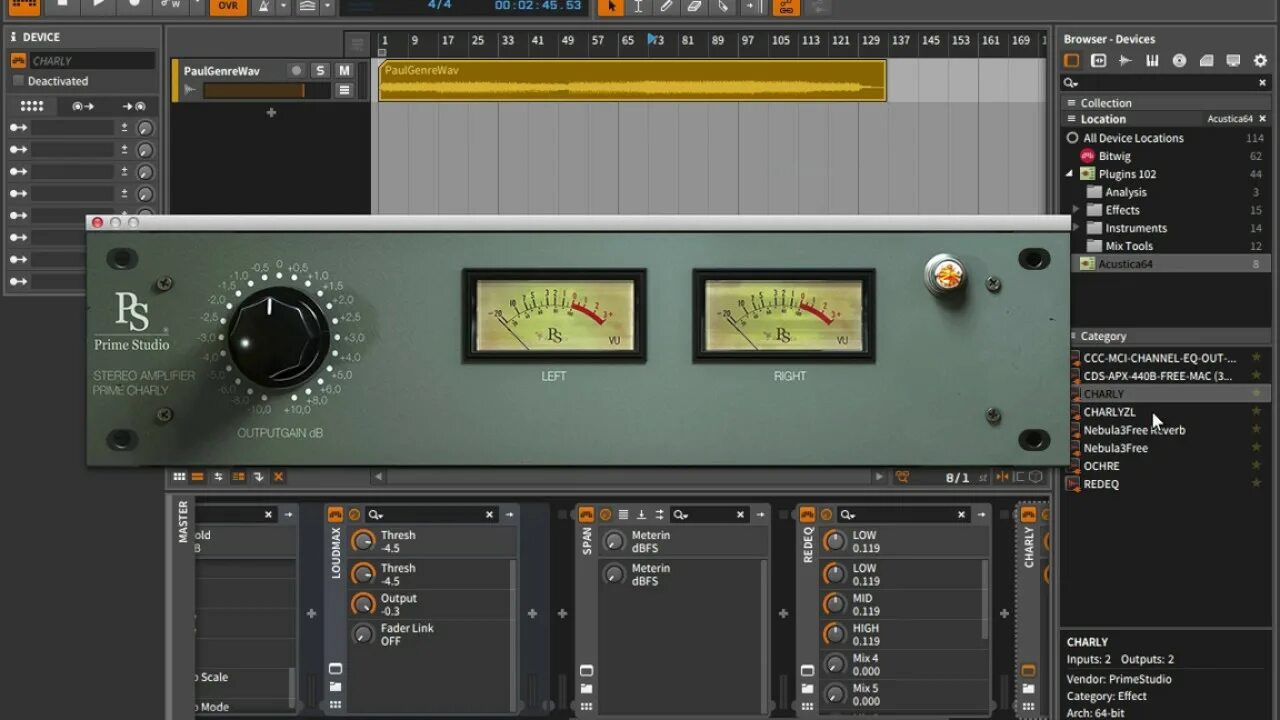
Task: Tick the Deactivated checkbox
Action: pyautogui.click(x=18, y=81)
